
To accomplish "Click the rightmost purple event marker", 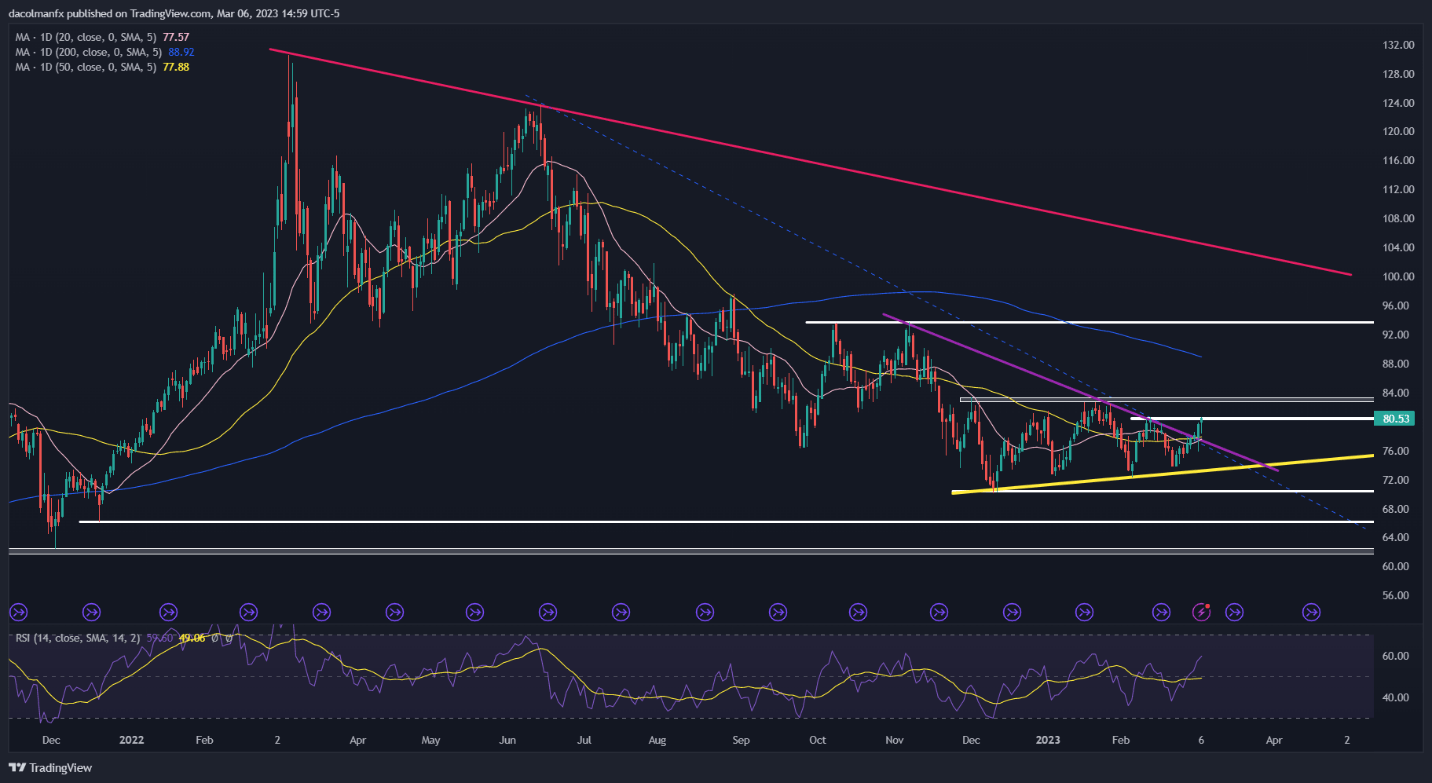I will [1311, 611].
